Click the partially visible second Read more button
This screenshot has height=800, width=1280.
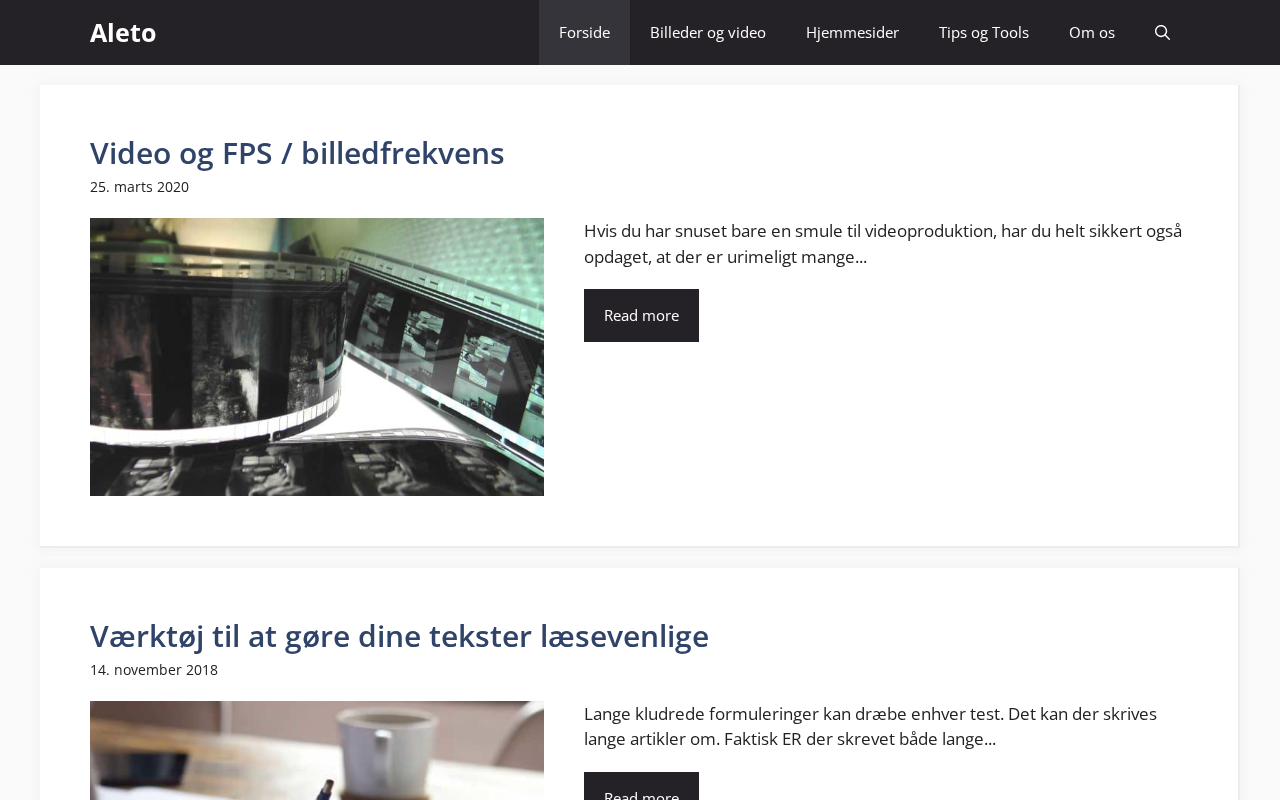click(x=641, y=787)
